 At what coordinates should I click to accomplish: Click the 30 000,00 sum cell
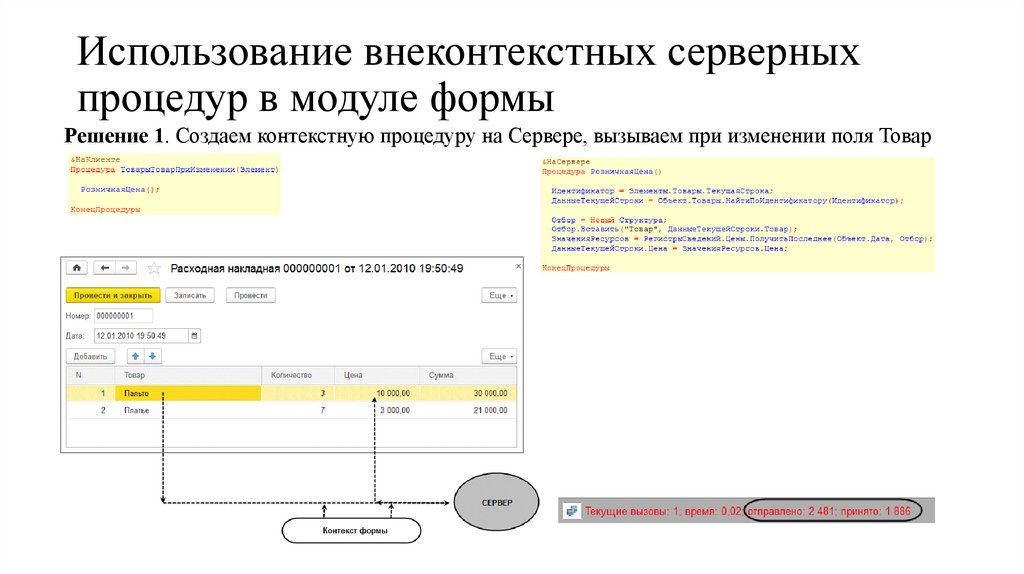tap(468, 393)
